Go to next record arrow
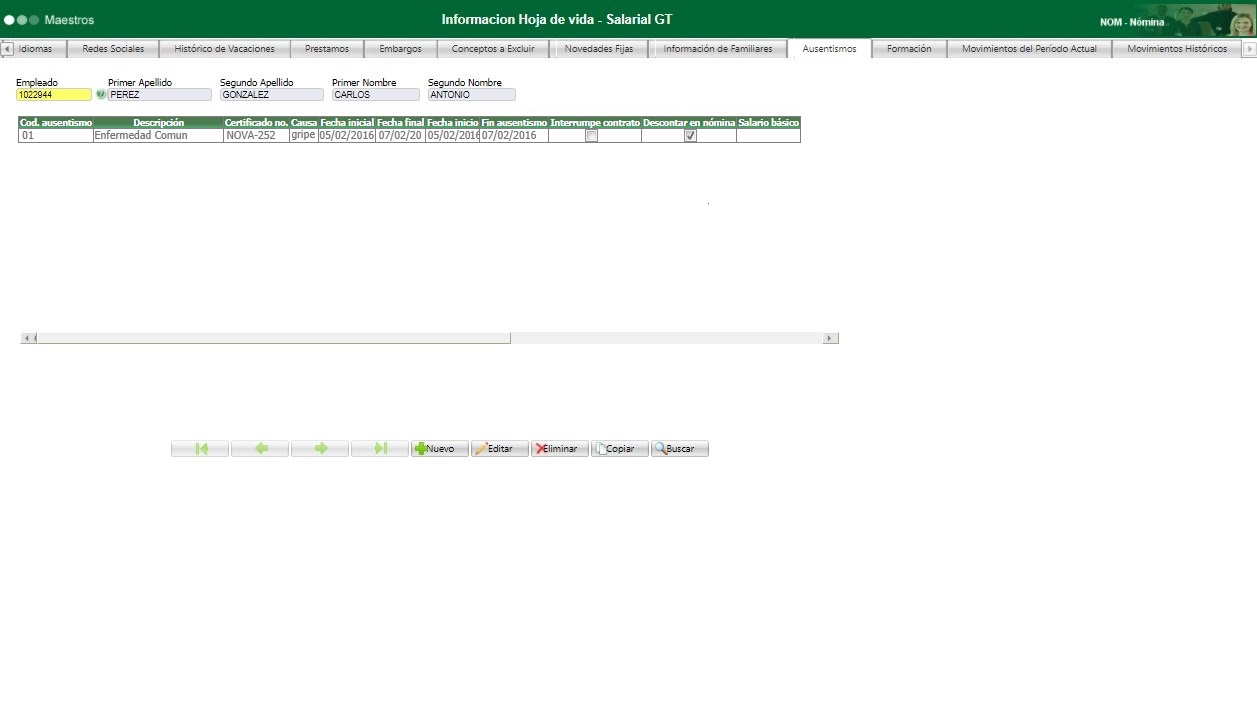The image size is (1257, 704). [320, 449]
